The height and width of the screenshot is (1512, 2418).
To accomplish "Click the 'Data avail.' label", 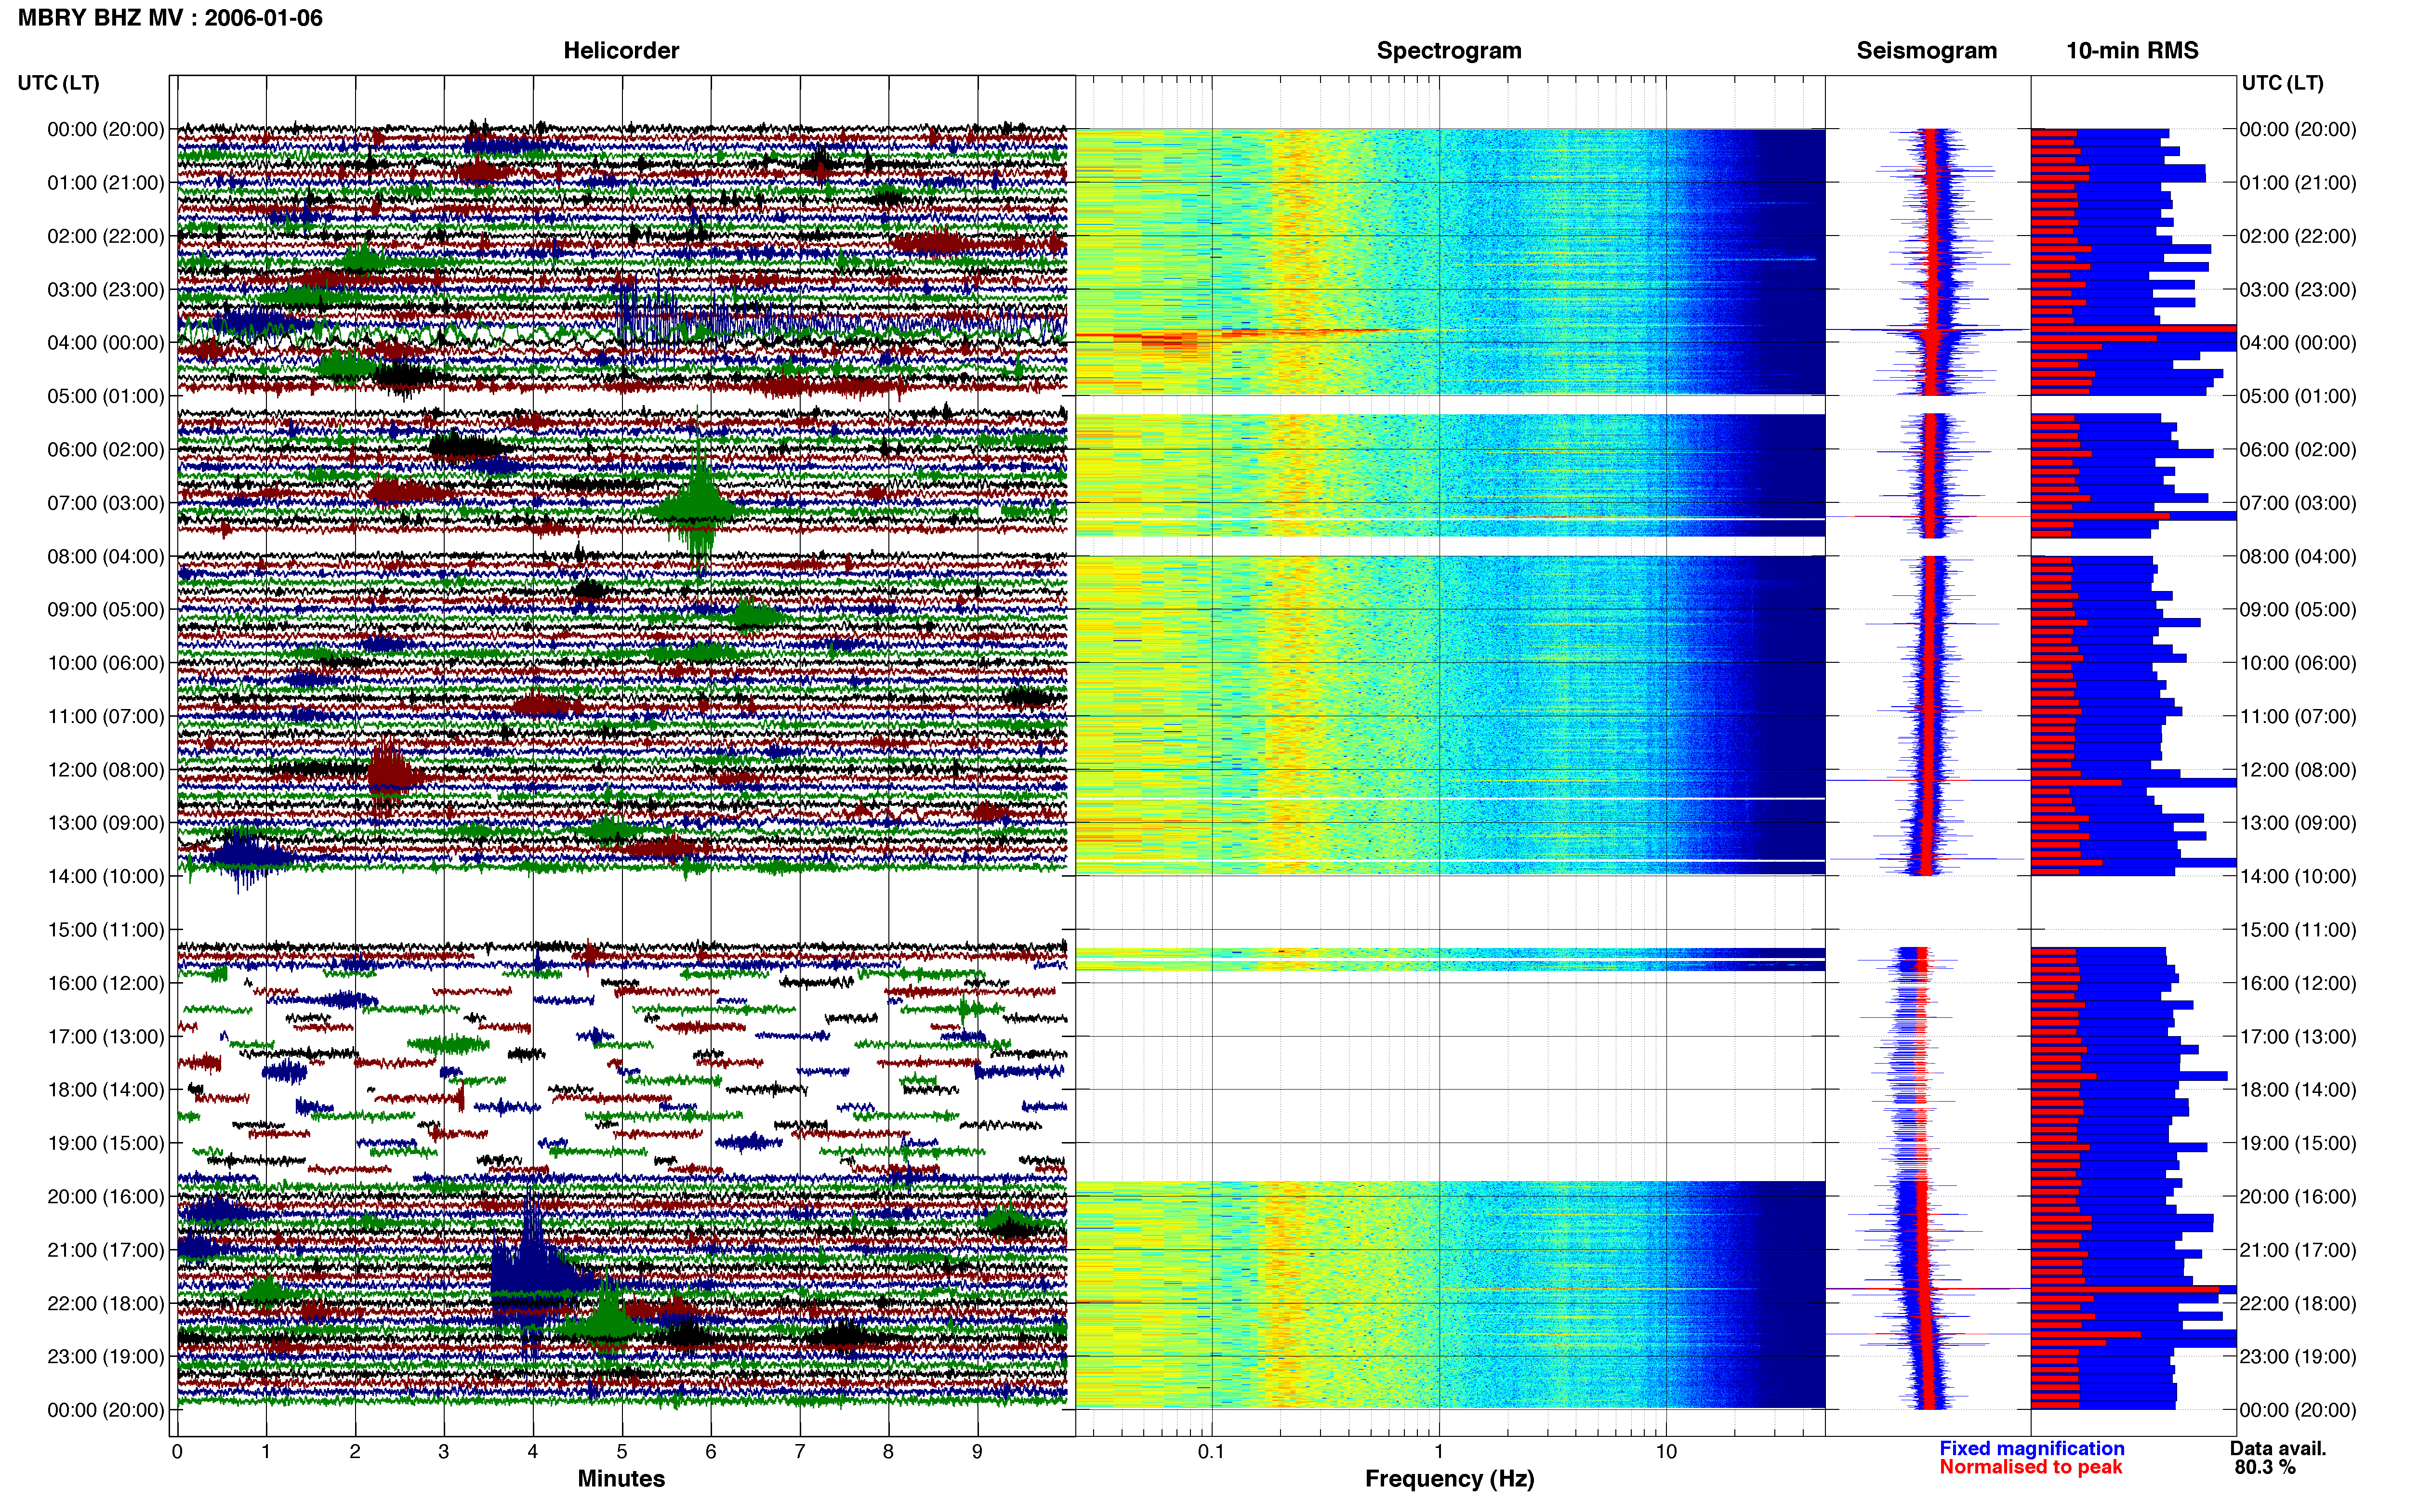I will click(x=2278, y=1448).
